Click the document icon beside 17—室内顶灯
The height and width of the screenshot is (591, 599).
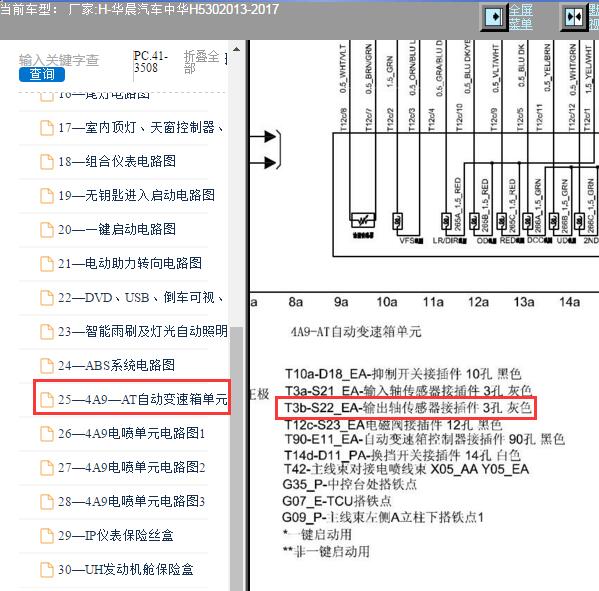[x=47, y=128]
